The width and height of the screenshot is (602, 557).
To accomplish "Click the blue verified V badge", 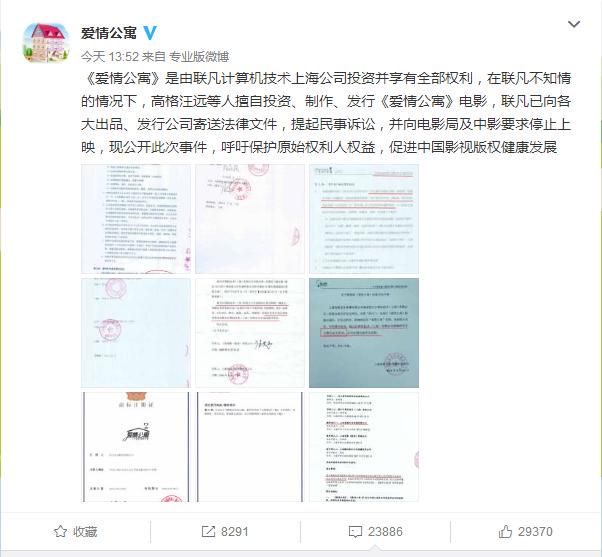I will 150,33.
